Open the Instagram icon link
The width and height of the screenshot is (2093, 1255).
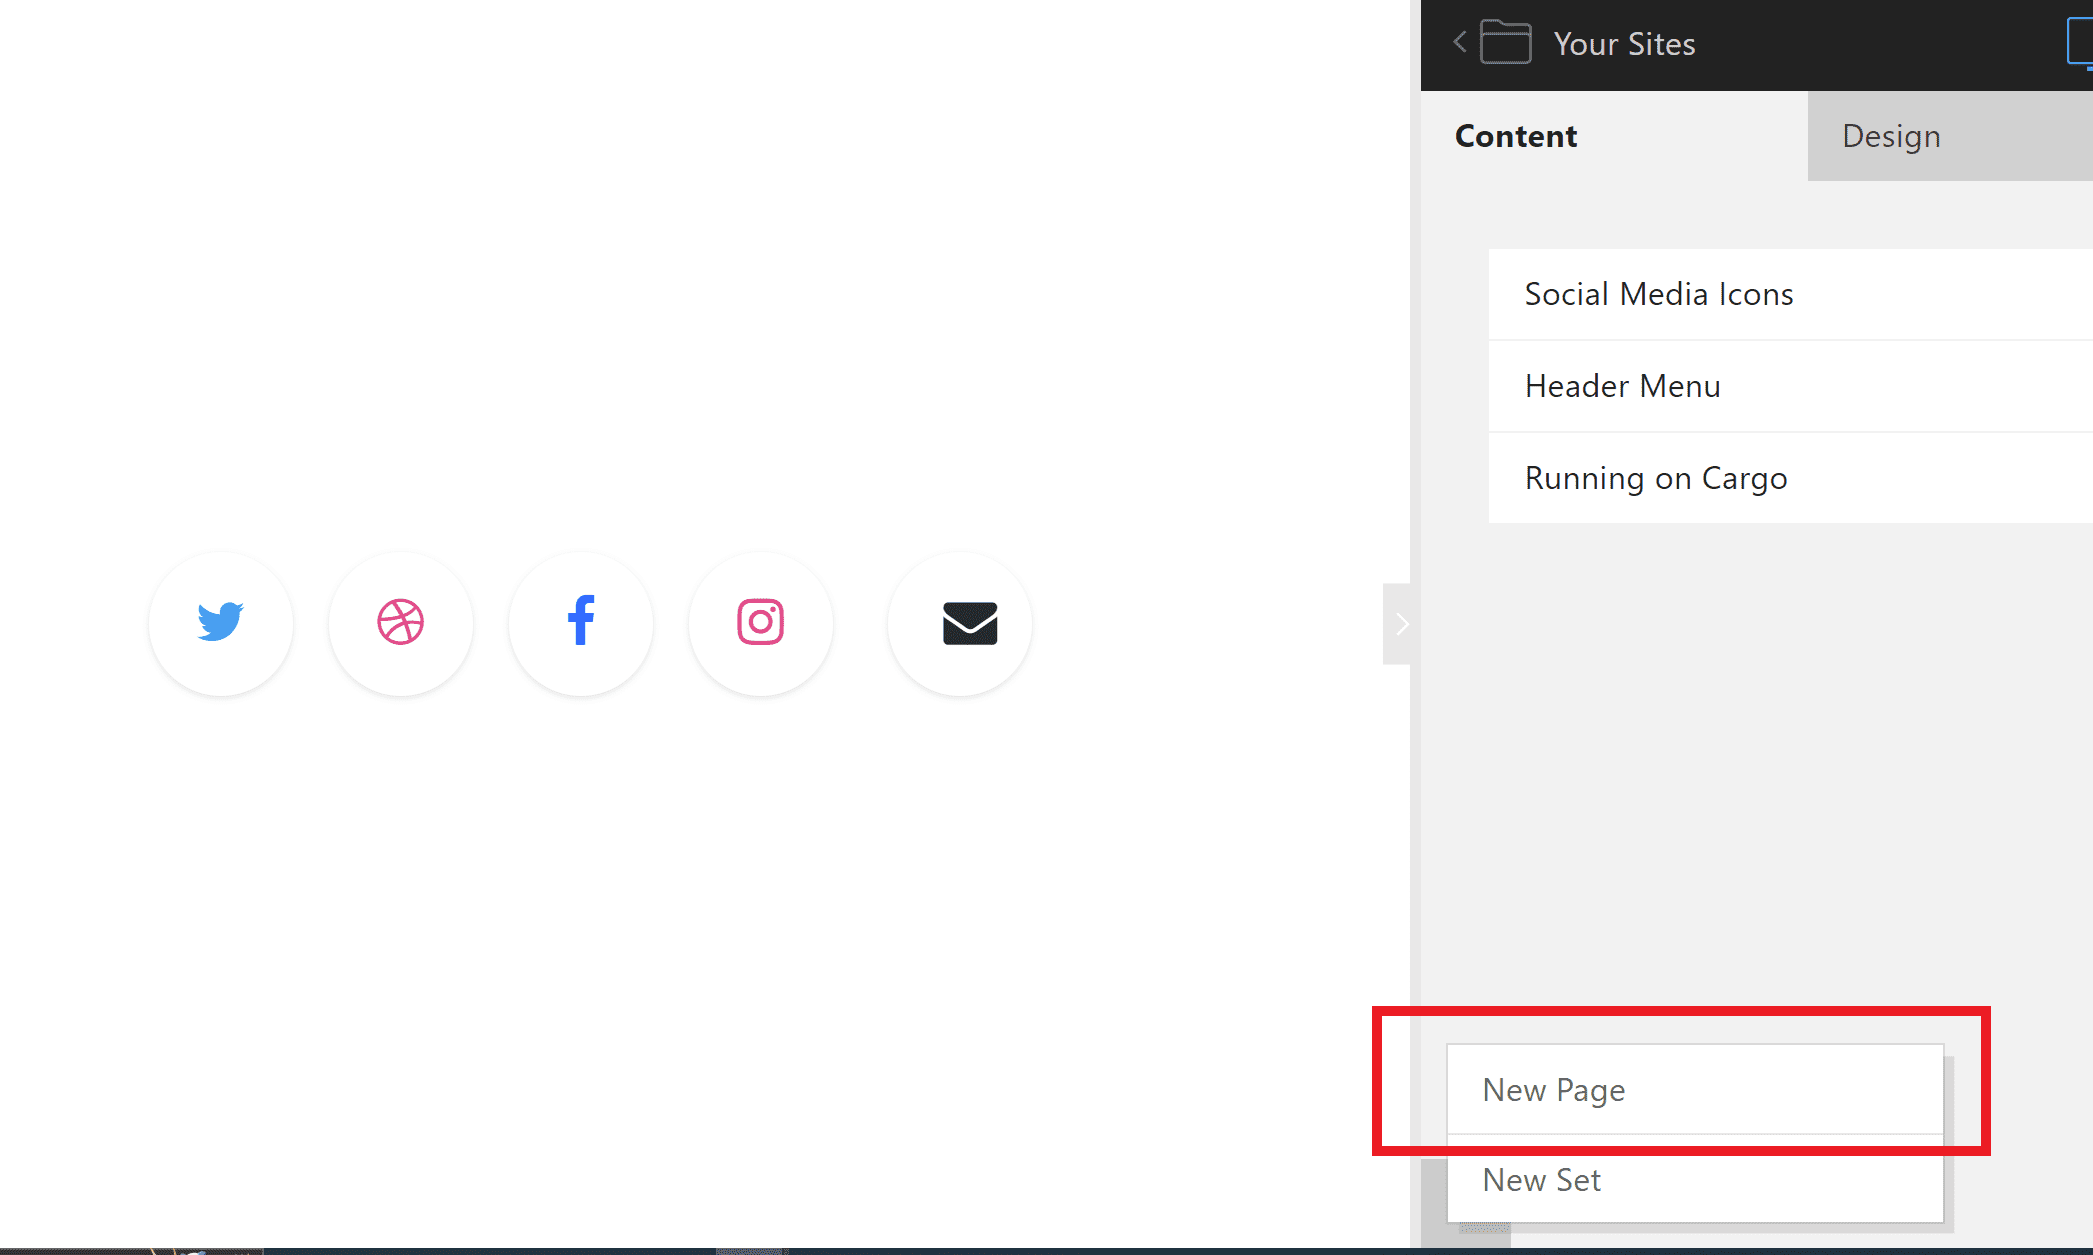[760, 623]
